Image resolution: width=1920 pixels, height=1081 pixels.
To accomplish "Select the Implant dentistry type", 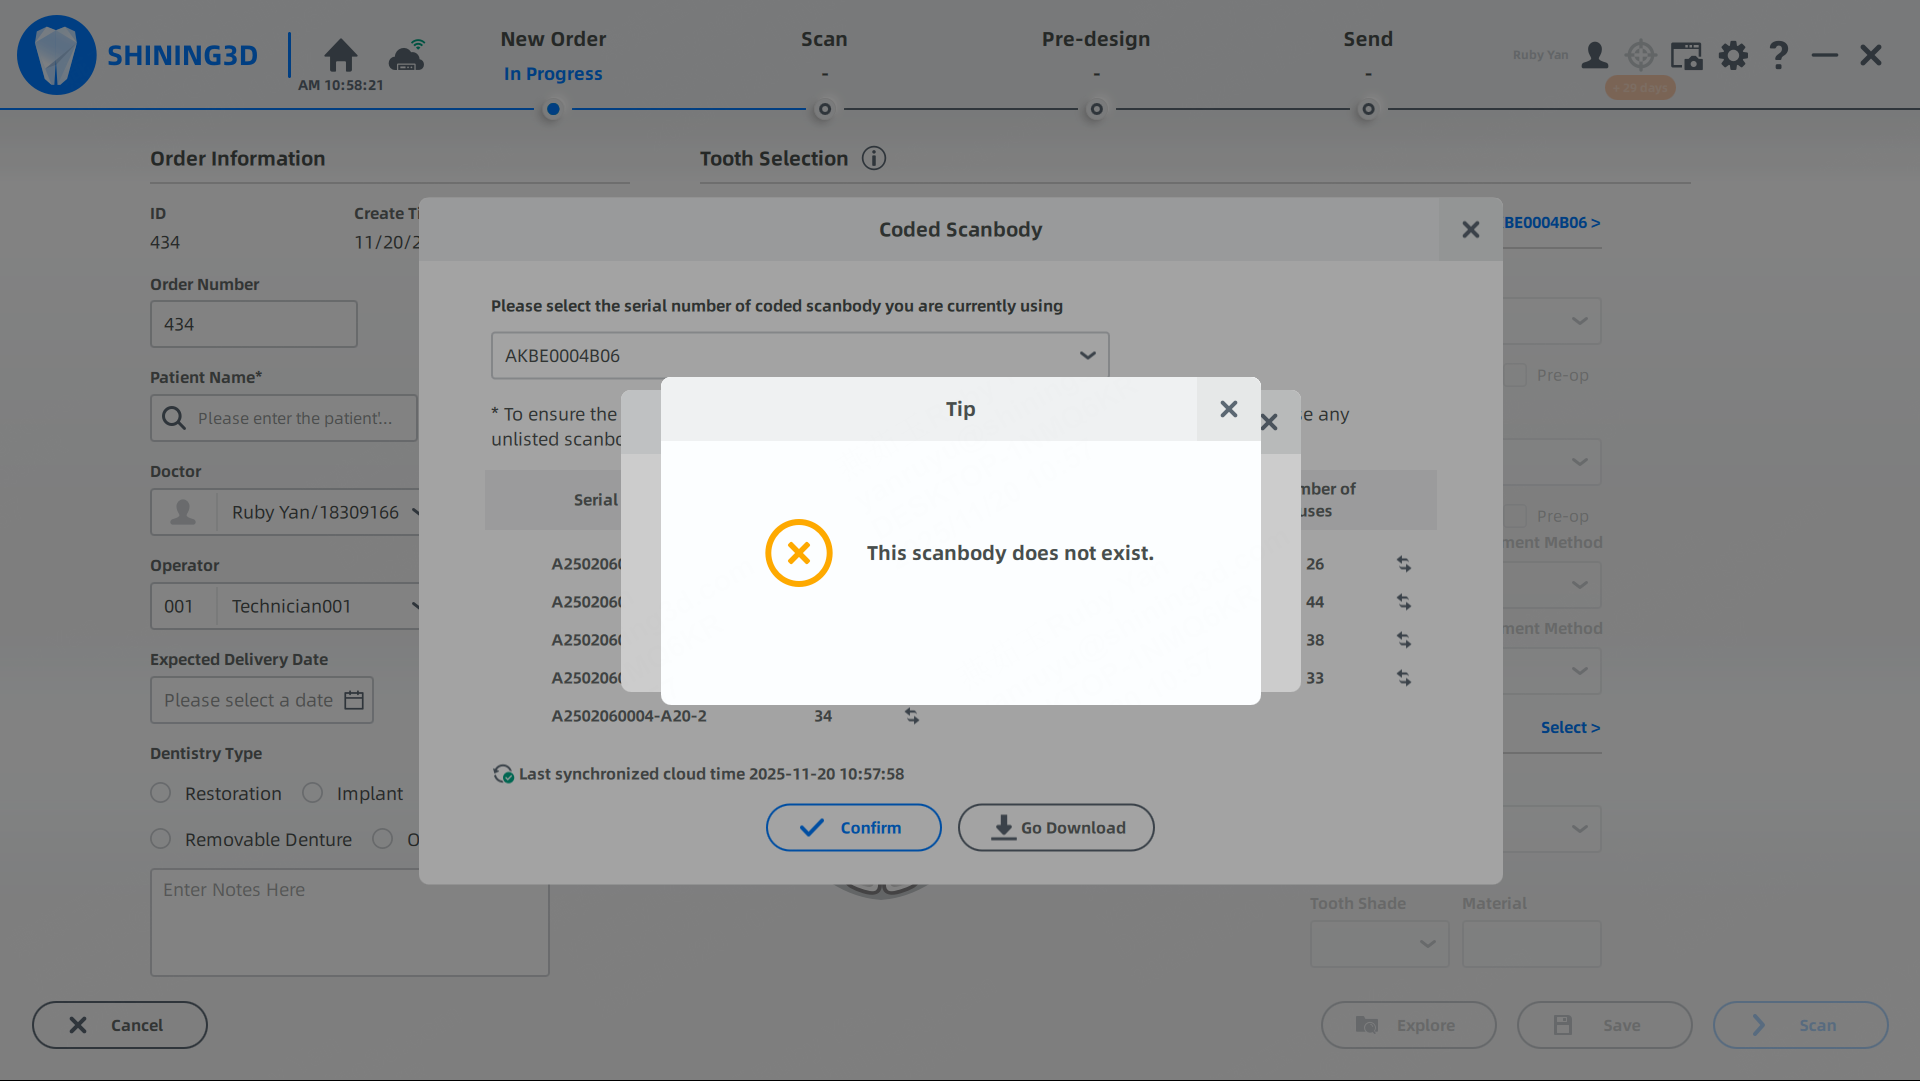I will click(313, 793).
